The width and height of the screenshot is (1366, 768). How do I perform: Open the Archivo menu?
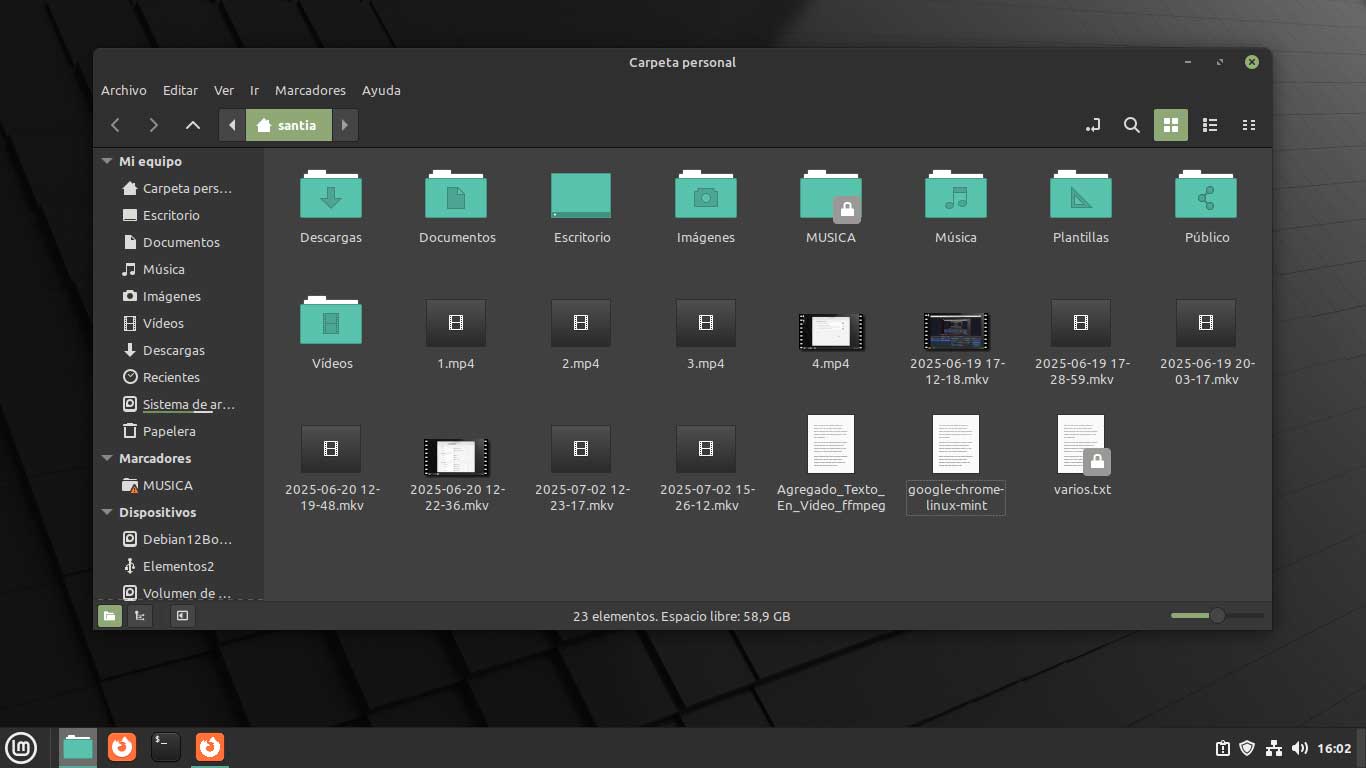(124, 90)
